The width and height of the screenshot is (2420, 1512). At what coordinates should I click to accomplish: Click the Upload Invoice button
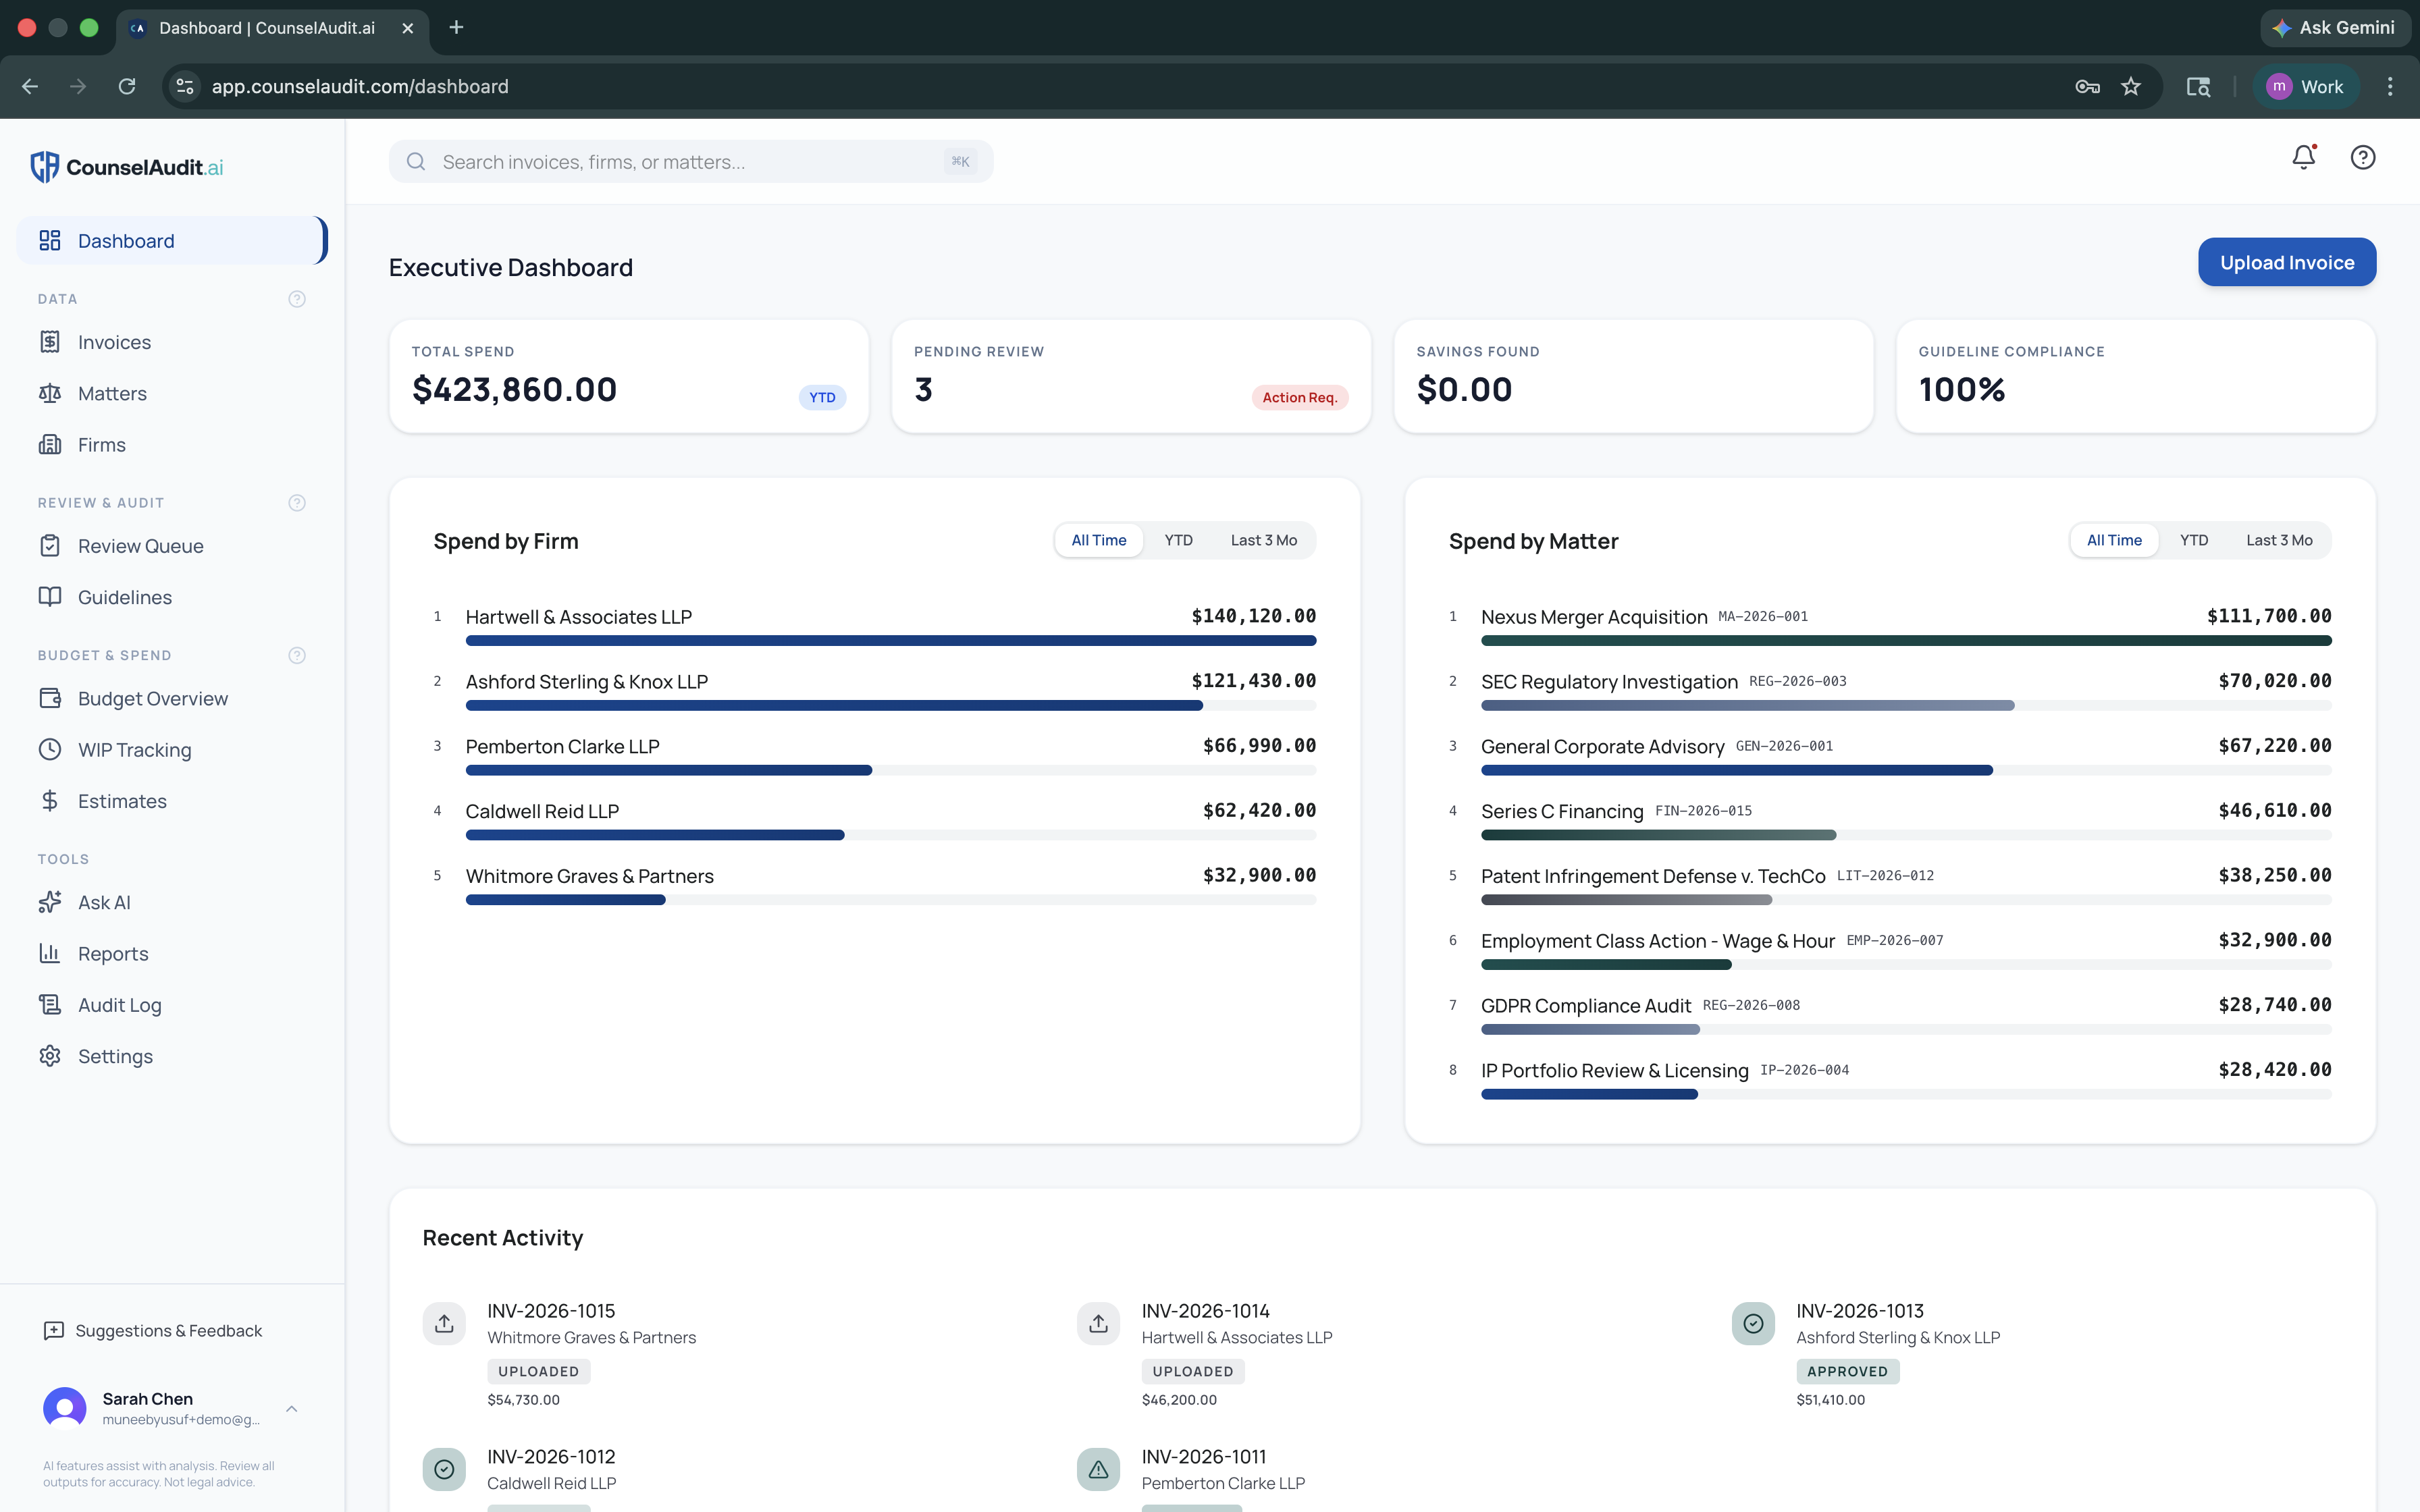click(x=2287, y=262)
